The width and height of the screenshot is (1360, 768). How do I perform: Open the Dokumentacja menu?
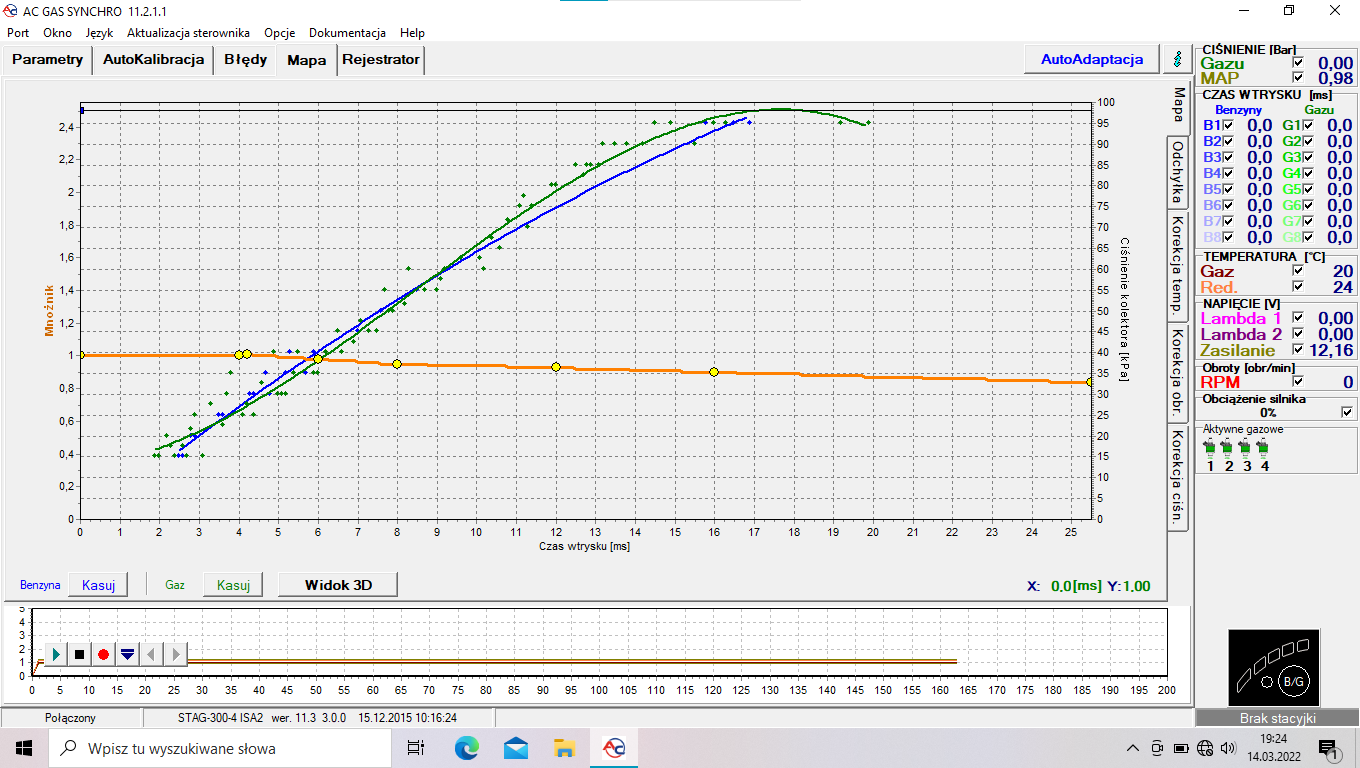(x=347, y=32)
